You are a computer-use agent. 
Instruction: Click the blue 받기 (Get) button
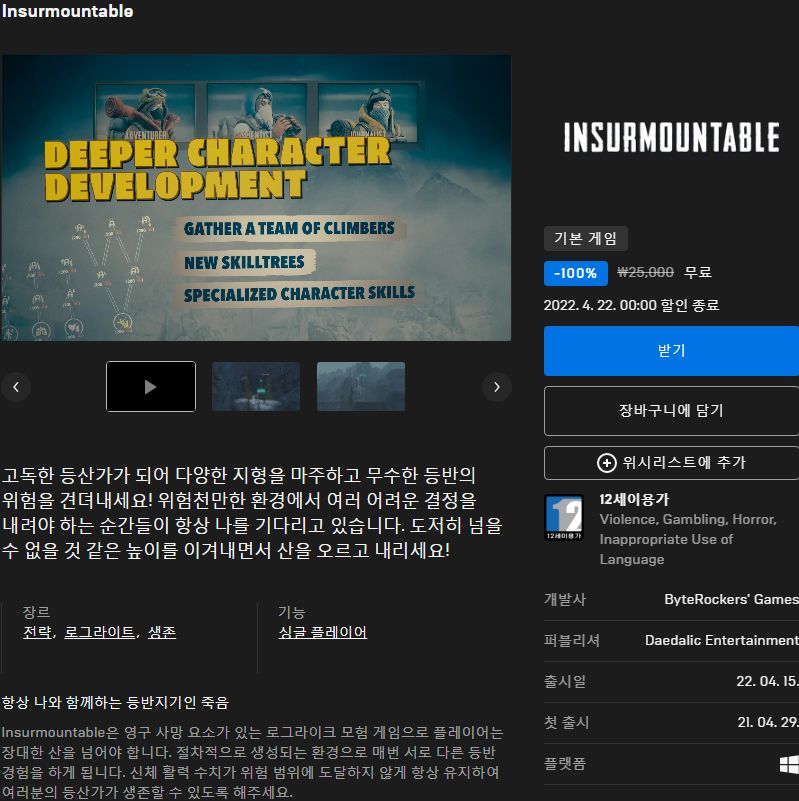coord(671,351)
